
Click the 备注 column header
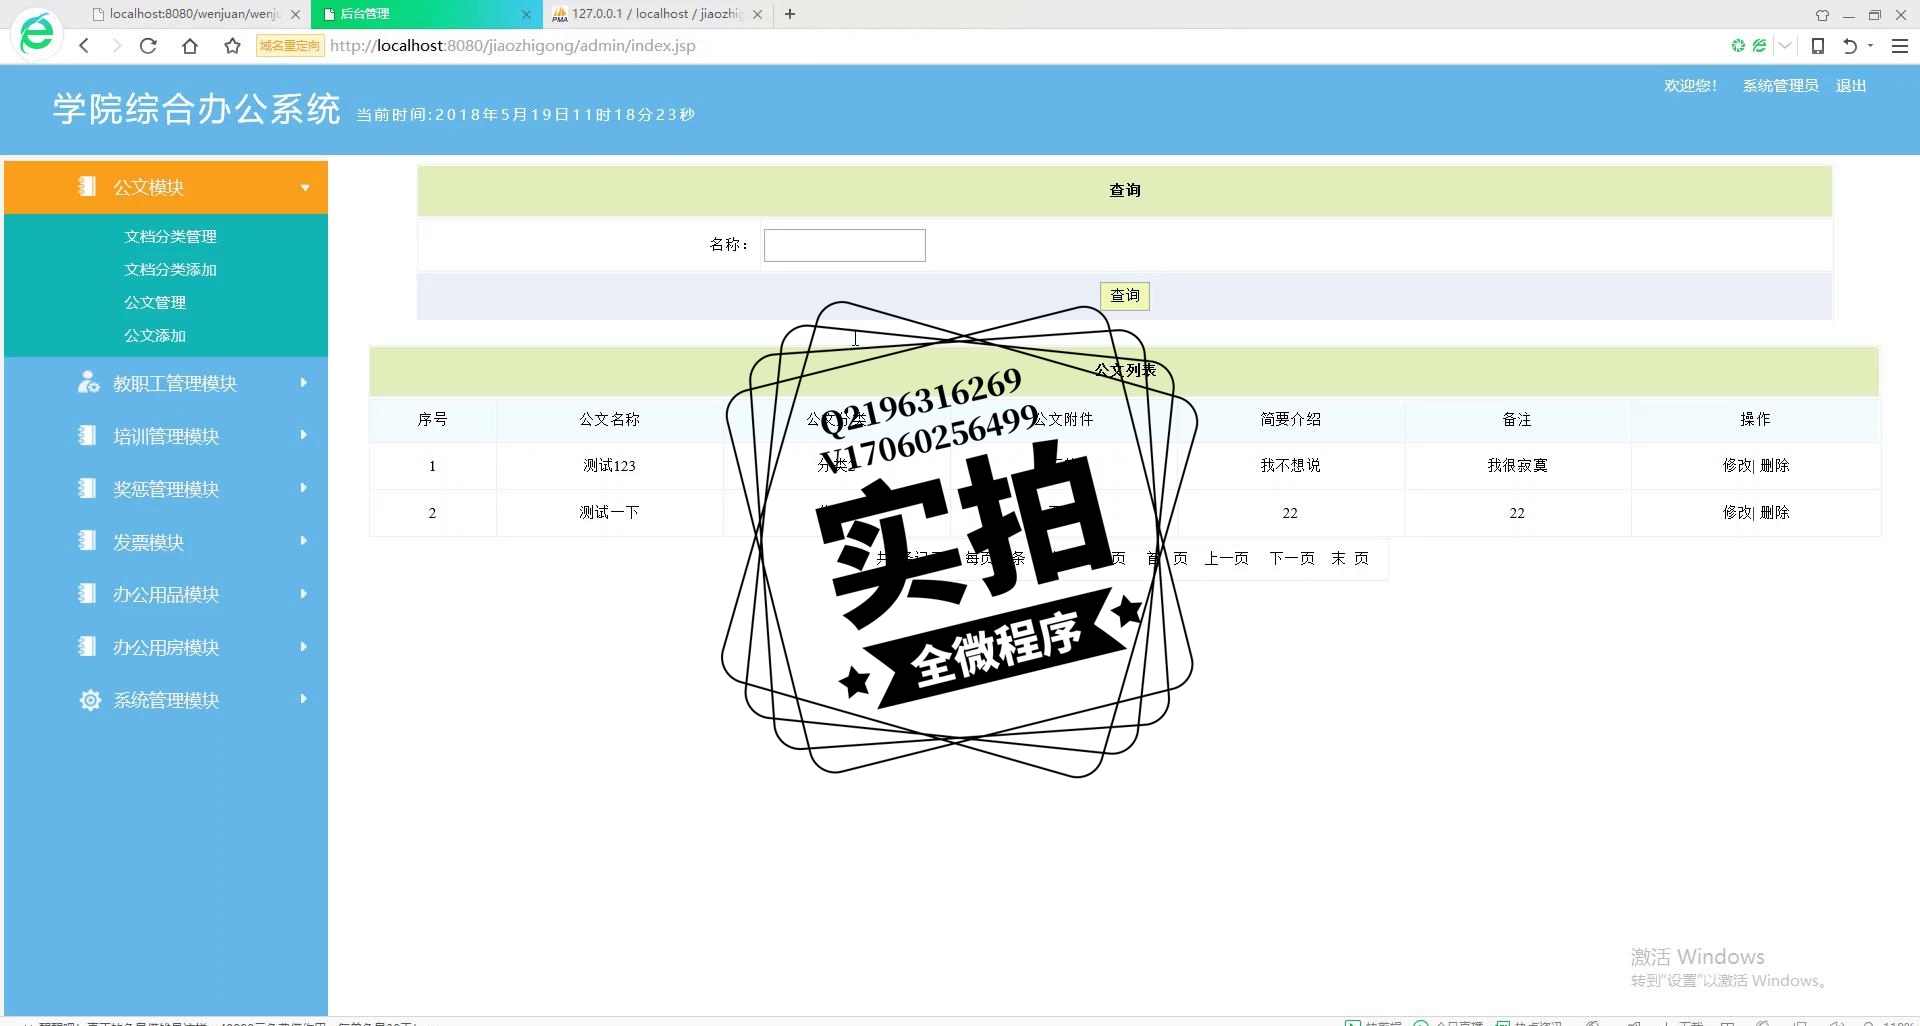(x=1517, y=419)
